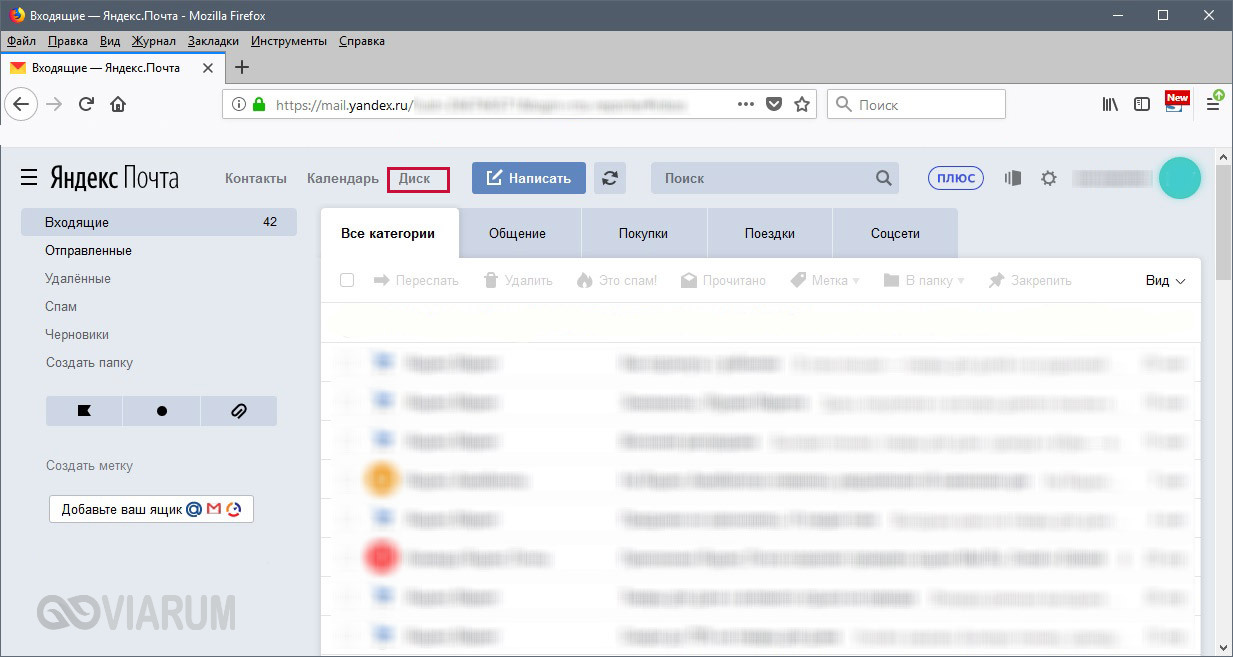Image resolution: width=1233 pixels, height=657 pixels.
Task: Filter unread messages dot icon
Action: (x=161, y=411)
